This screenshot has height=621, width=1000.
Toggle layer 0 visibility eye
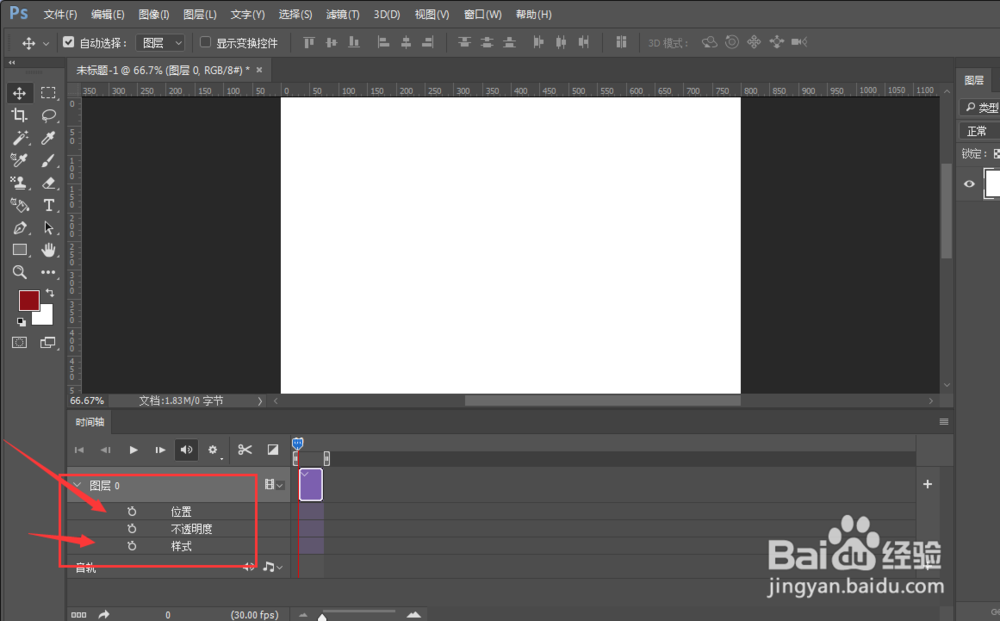[x=969, y=184]
